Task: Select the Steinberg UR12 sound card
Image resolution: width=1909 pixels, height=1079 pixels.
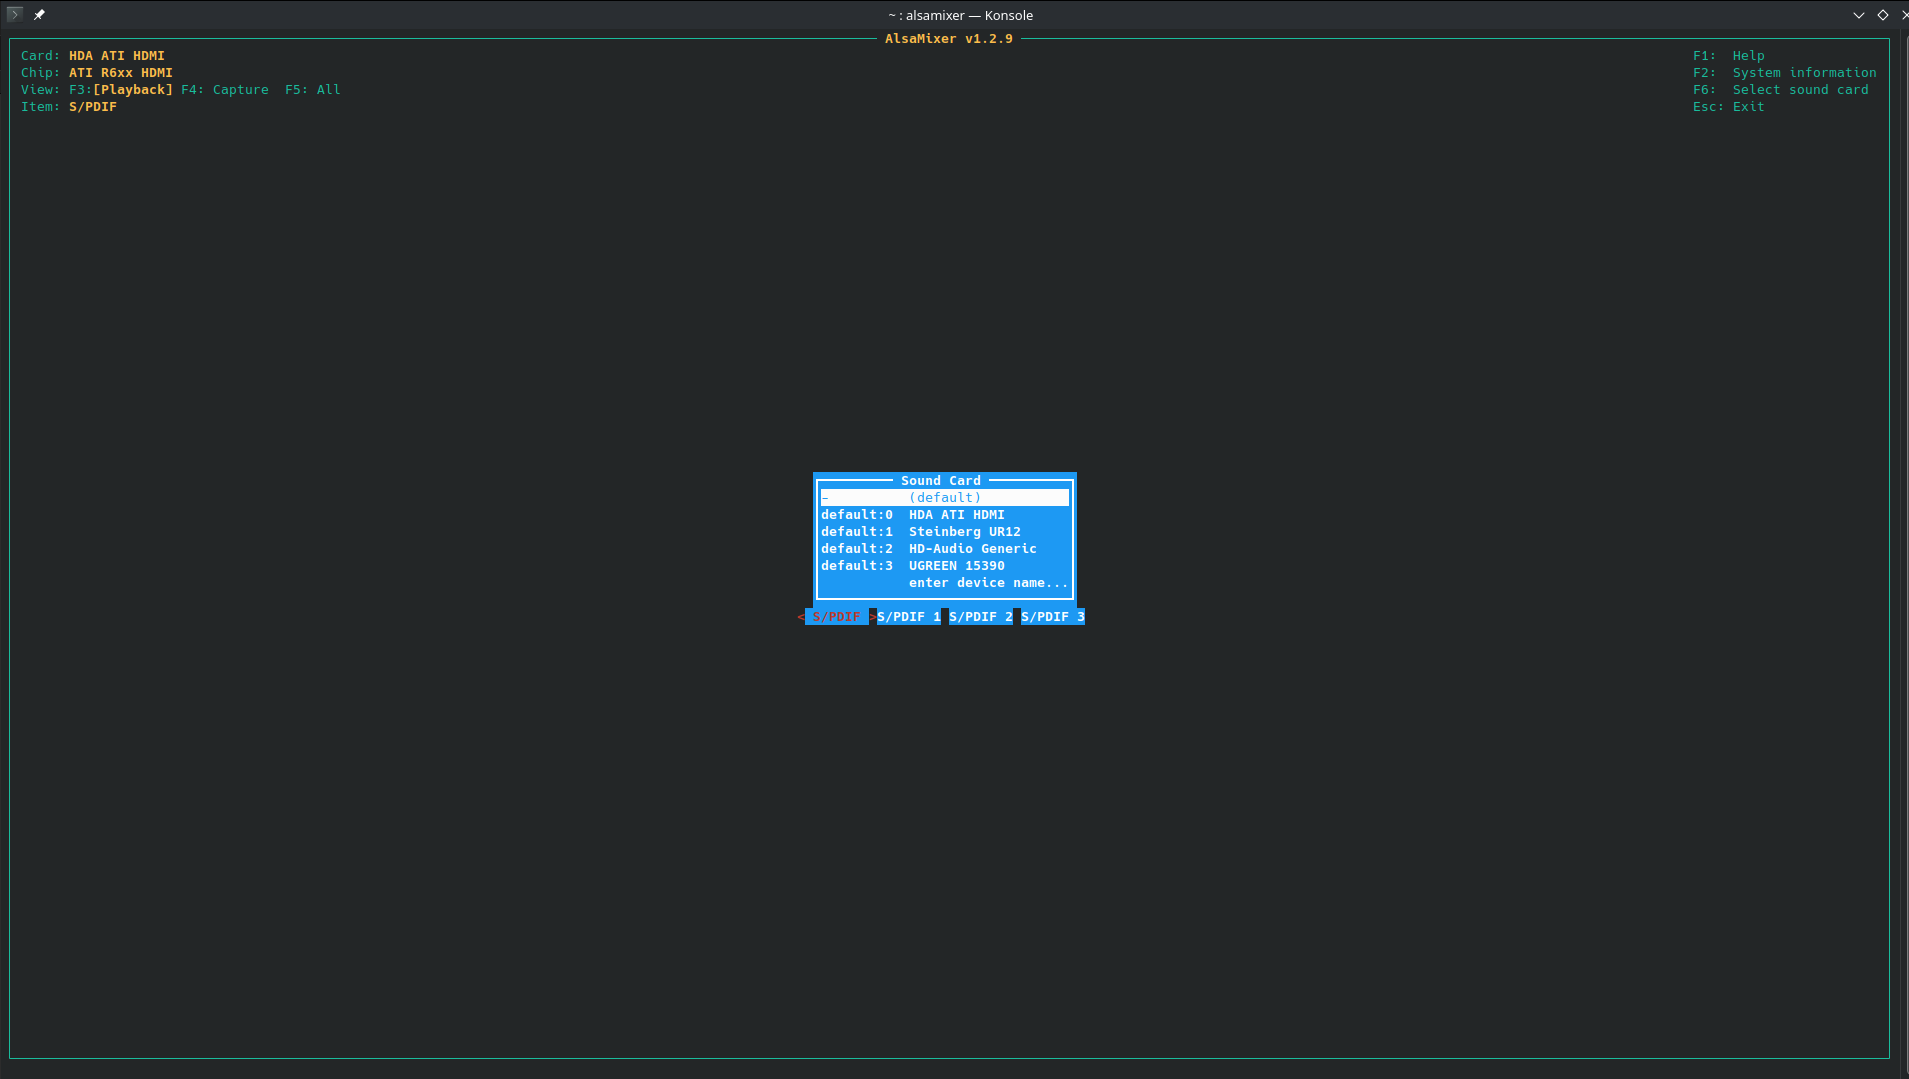Action: coord(964,532)
